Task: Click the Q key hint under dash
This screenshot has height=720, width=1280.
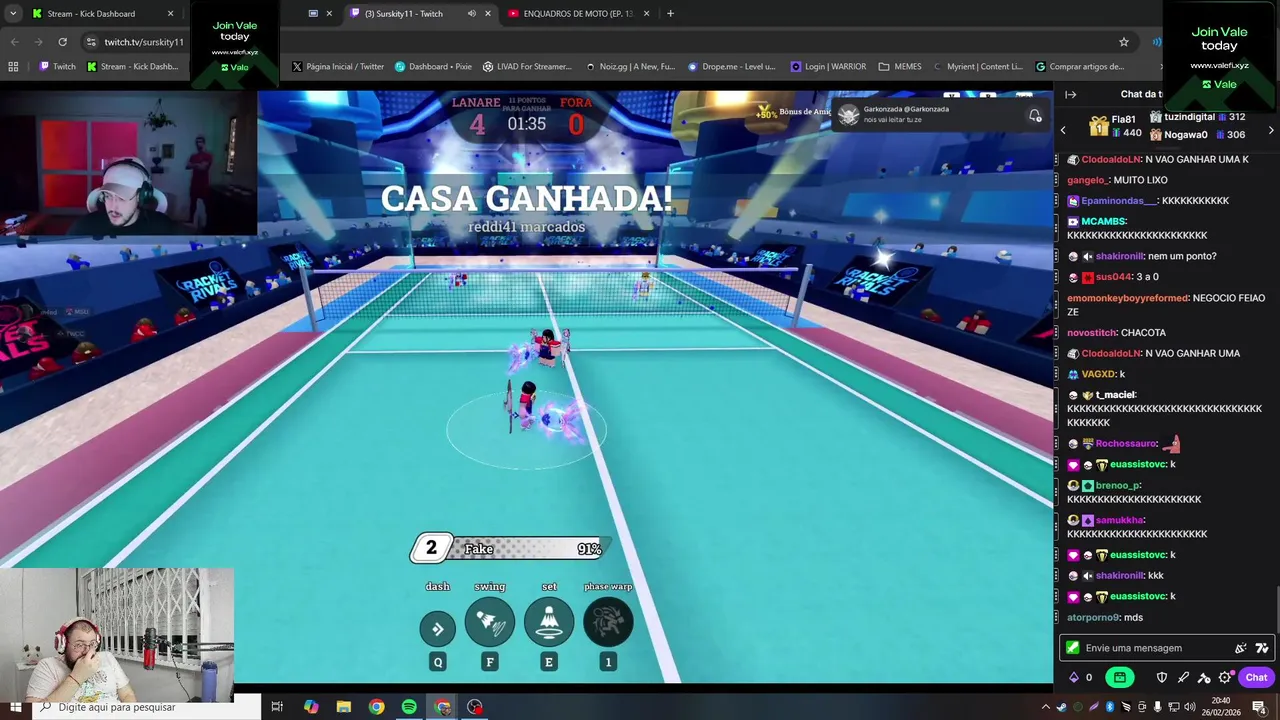Action: [x=437, y=662]
